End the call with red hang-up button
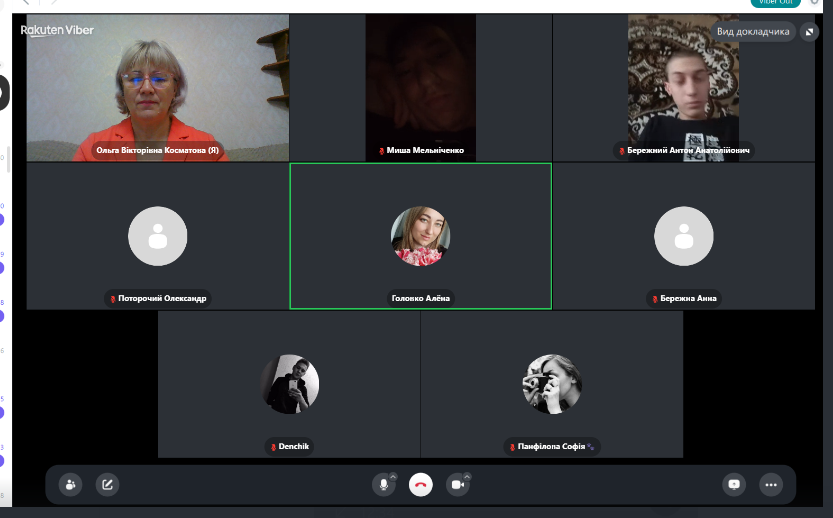The height and width of the screenshot is (518, 833). (x=421, y=484)
